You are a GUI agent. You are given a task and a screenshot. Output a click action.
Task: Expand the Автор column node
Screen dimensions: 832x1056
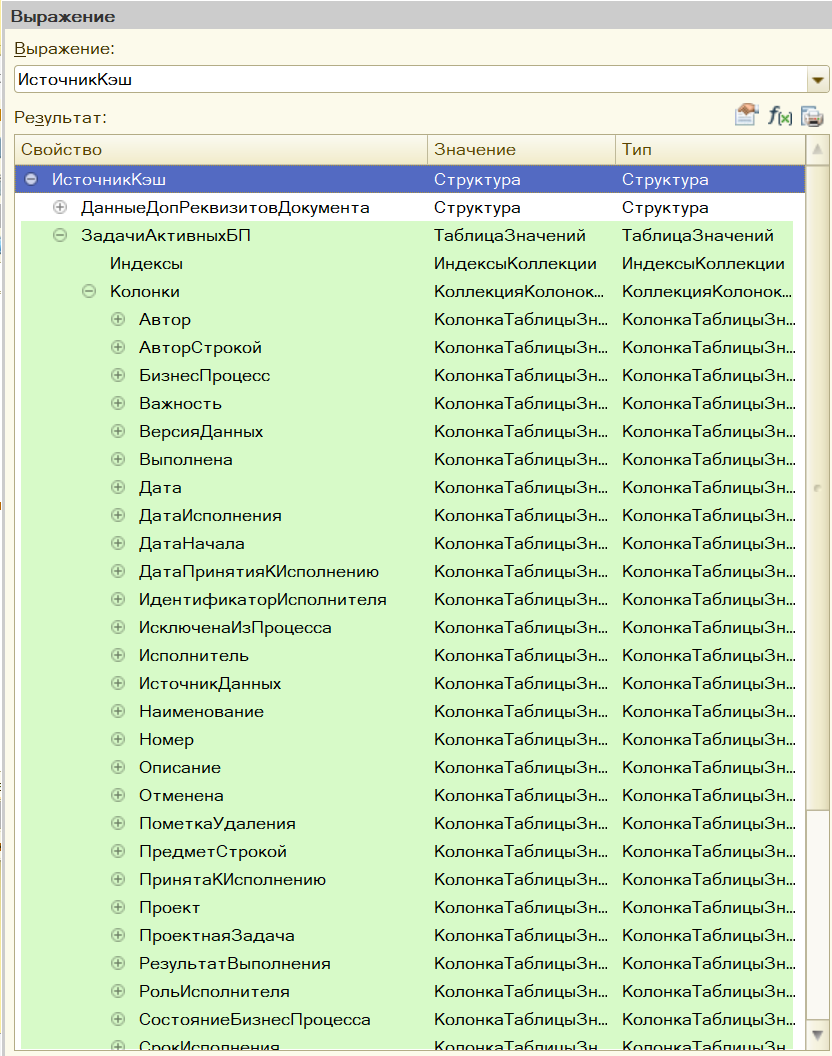pyautogui.click(x=118, y=320)
